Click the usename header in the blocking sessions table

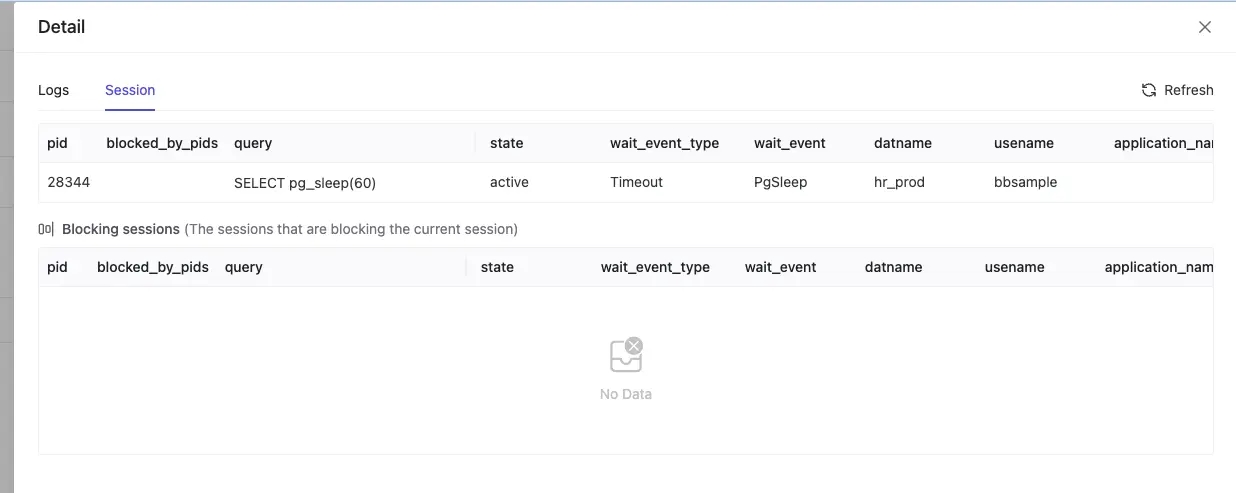[1015, 267]
